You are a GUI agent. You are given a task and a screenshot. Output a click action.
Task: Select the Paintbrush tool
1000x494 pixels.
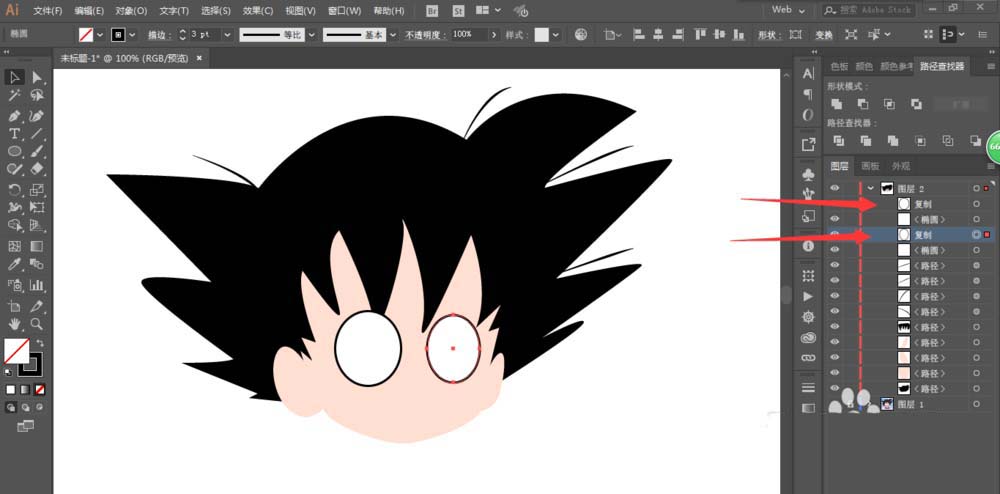click(37, 152)
